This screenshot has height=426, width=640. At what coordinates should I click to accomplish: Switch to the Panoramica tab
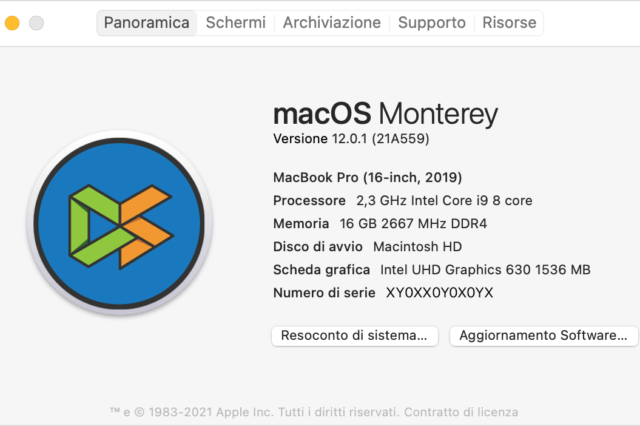[146, 22]
